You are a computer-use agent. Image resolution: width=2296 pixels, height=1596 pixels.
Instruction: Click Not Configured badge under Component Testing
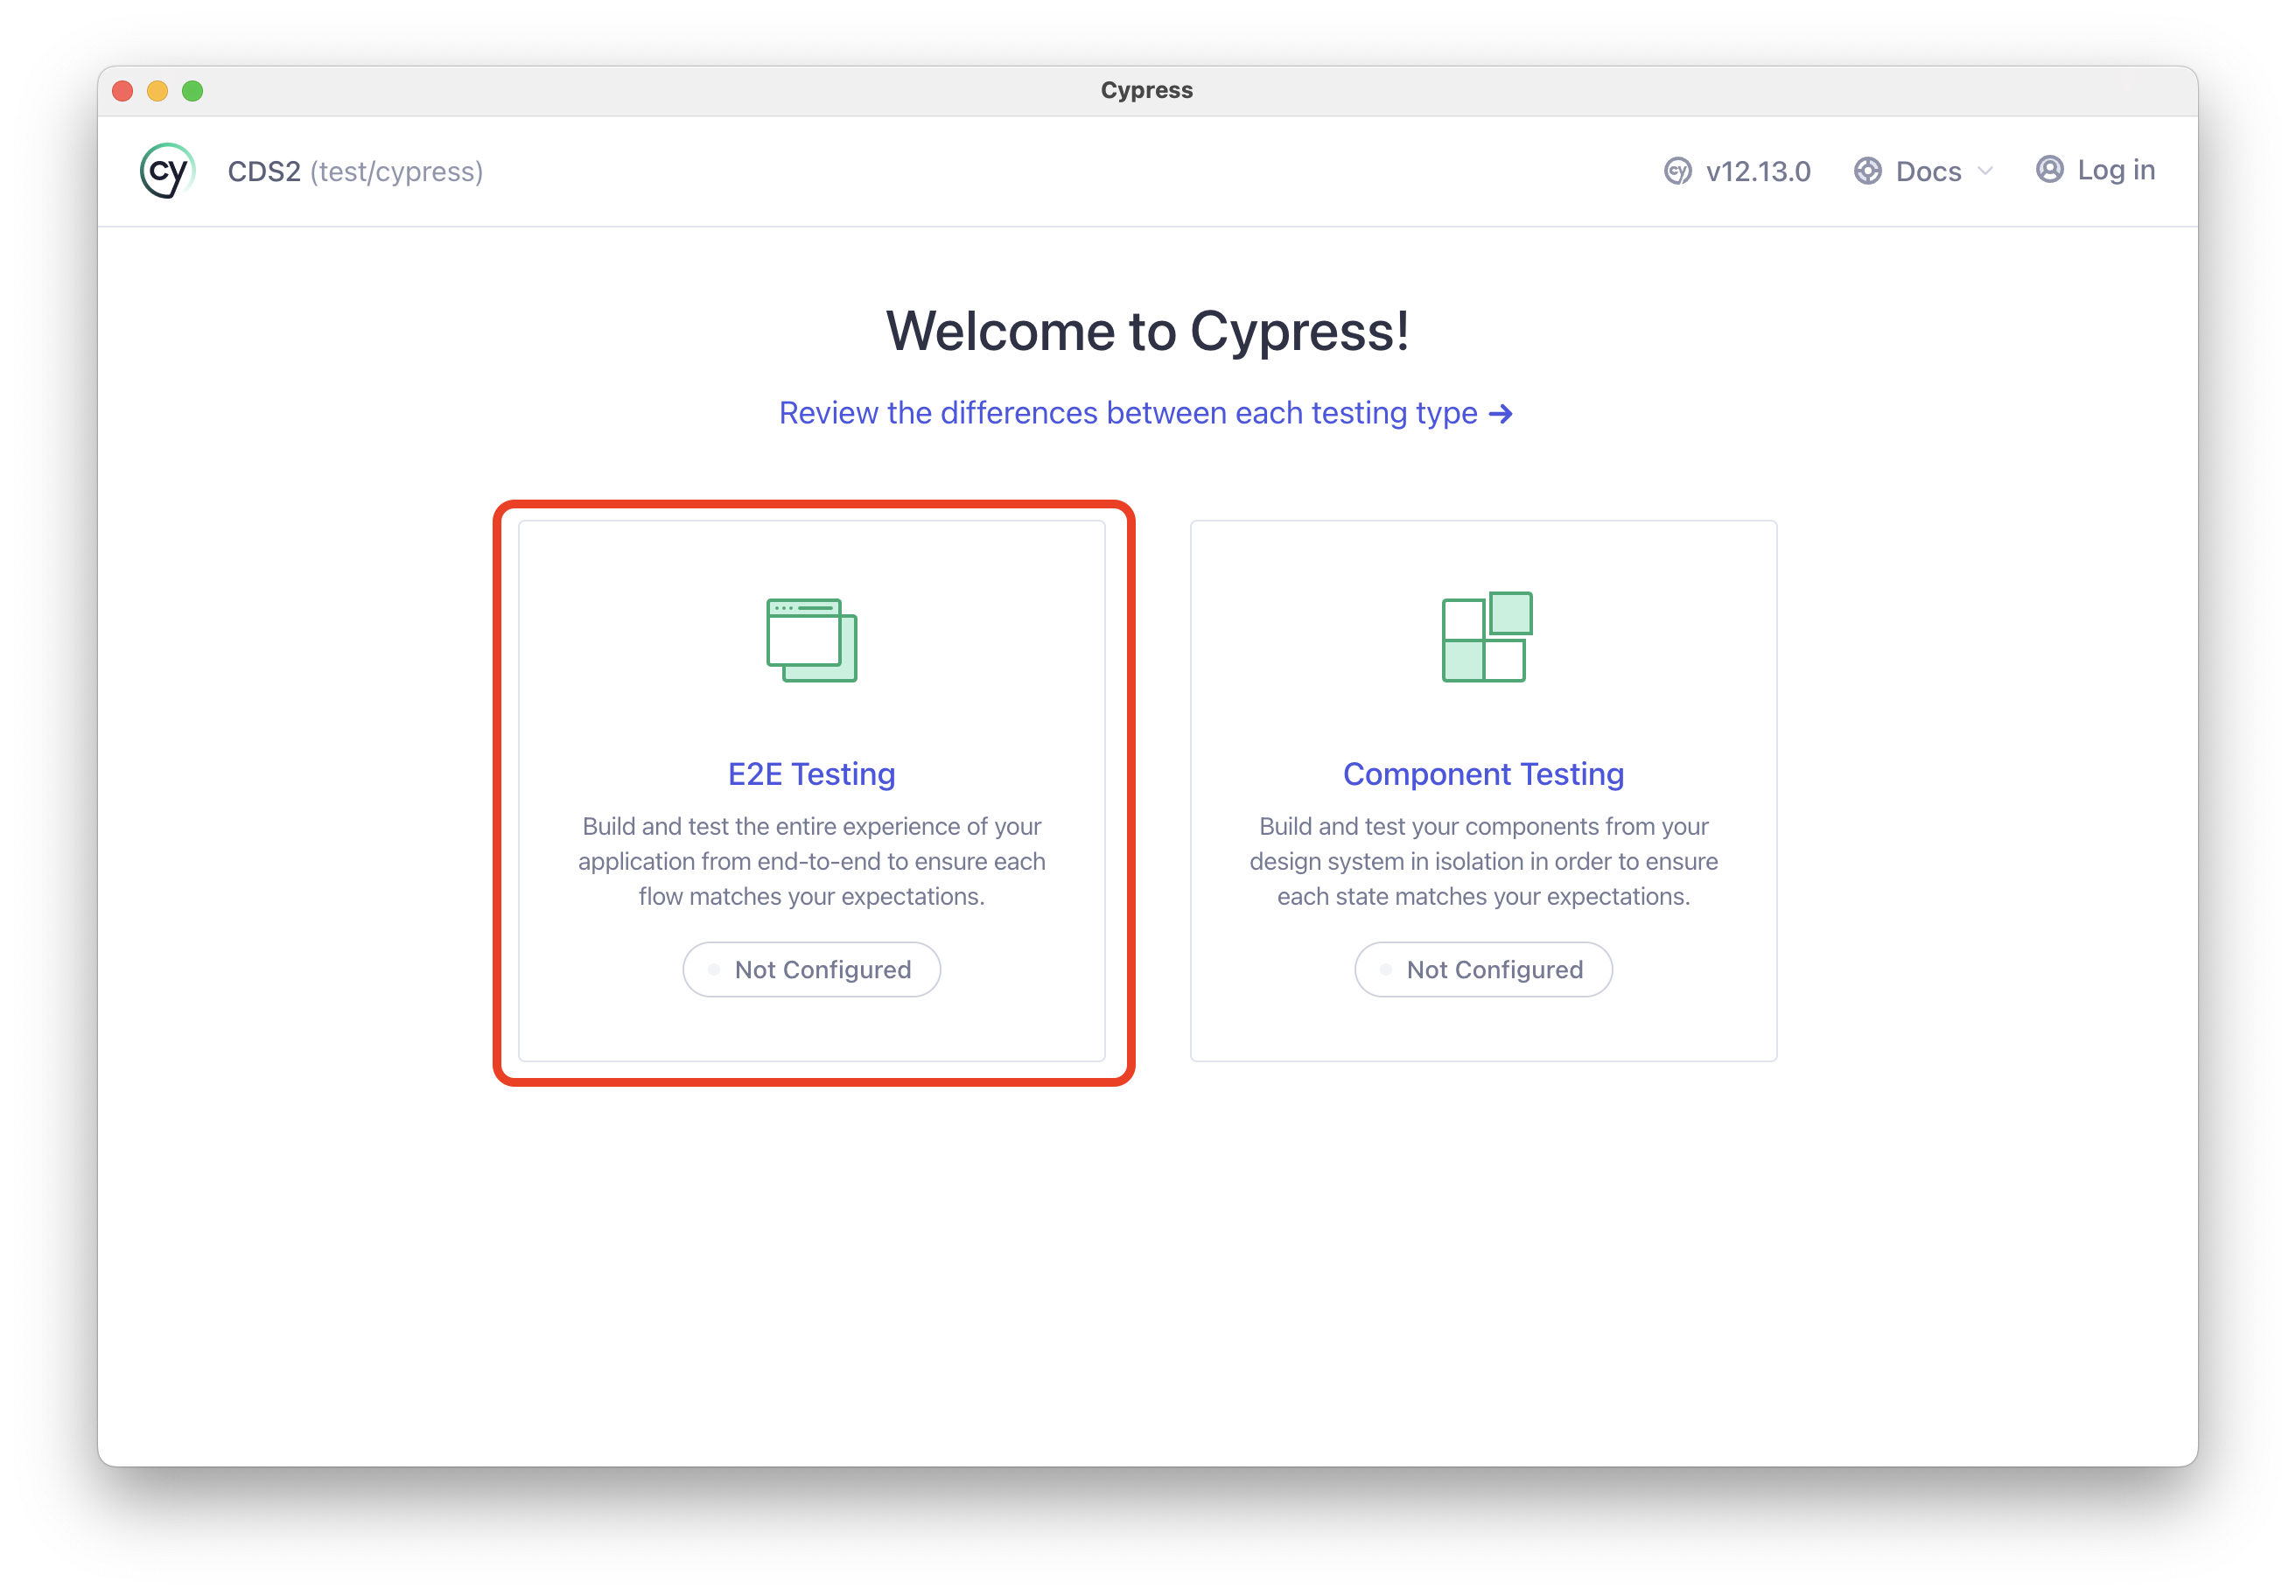pos(1483,969)
